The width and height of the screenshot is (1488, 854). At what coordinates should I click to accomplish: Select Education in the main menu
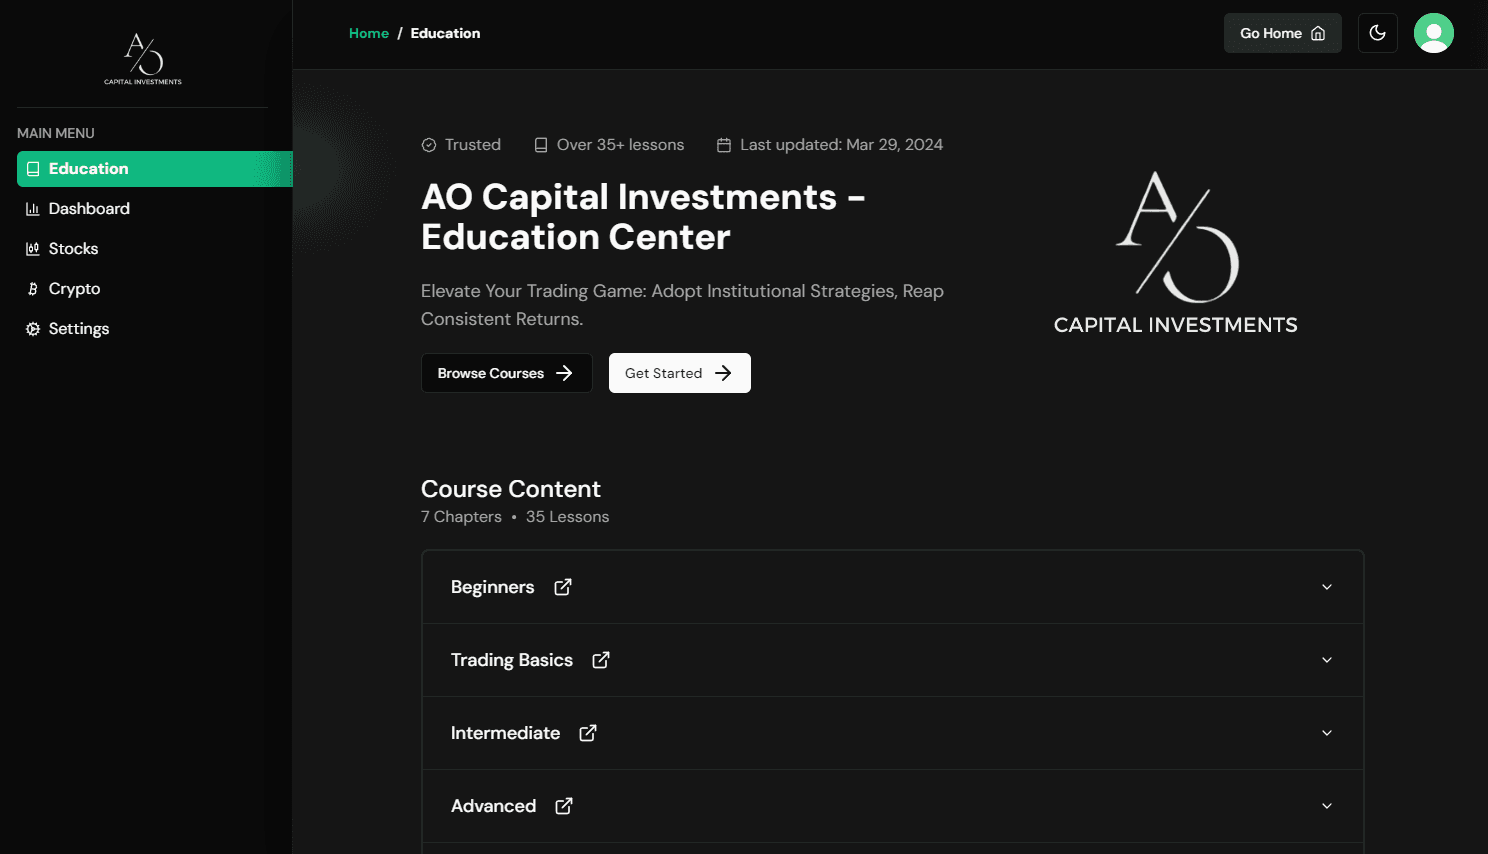89,169
